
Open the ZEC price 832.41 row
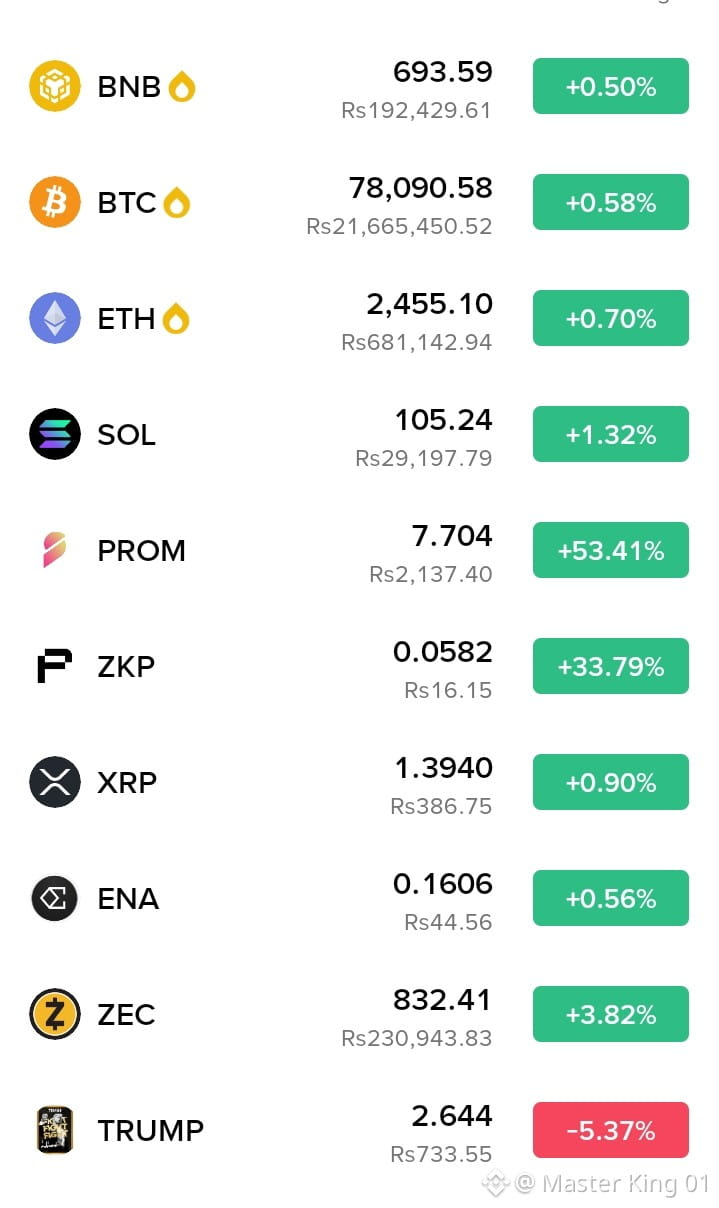359,1015
